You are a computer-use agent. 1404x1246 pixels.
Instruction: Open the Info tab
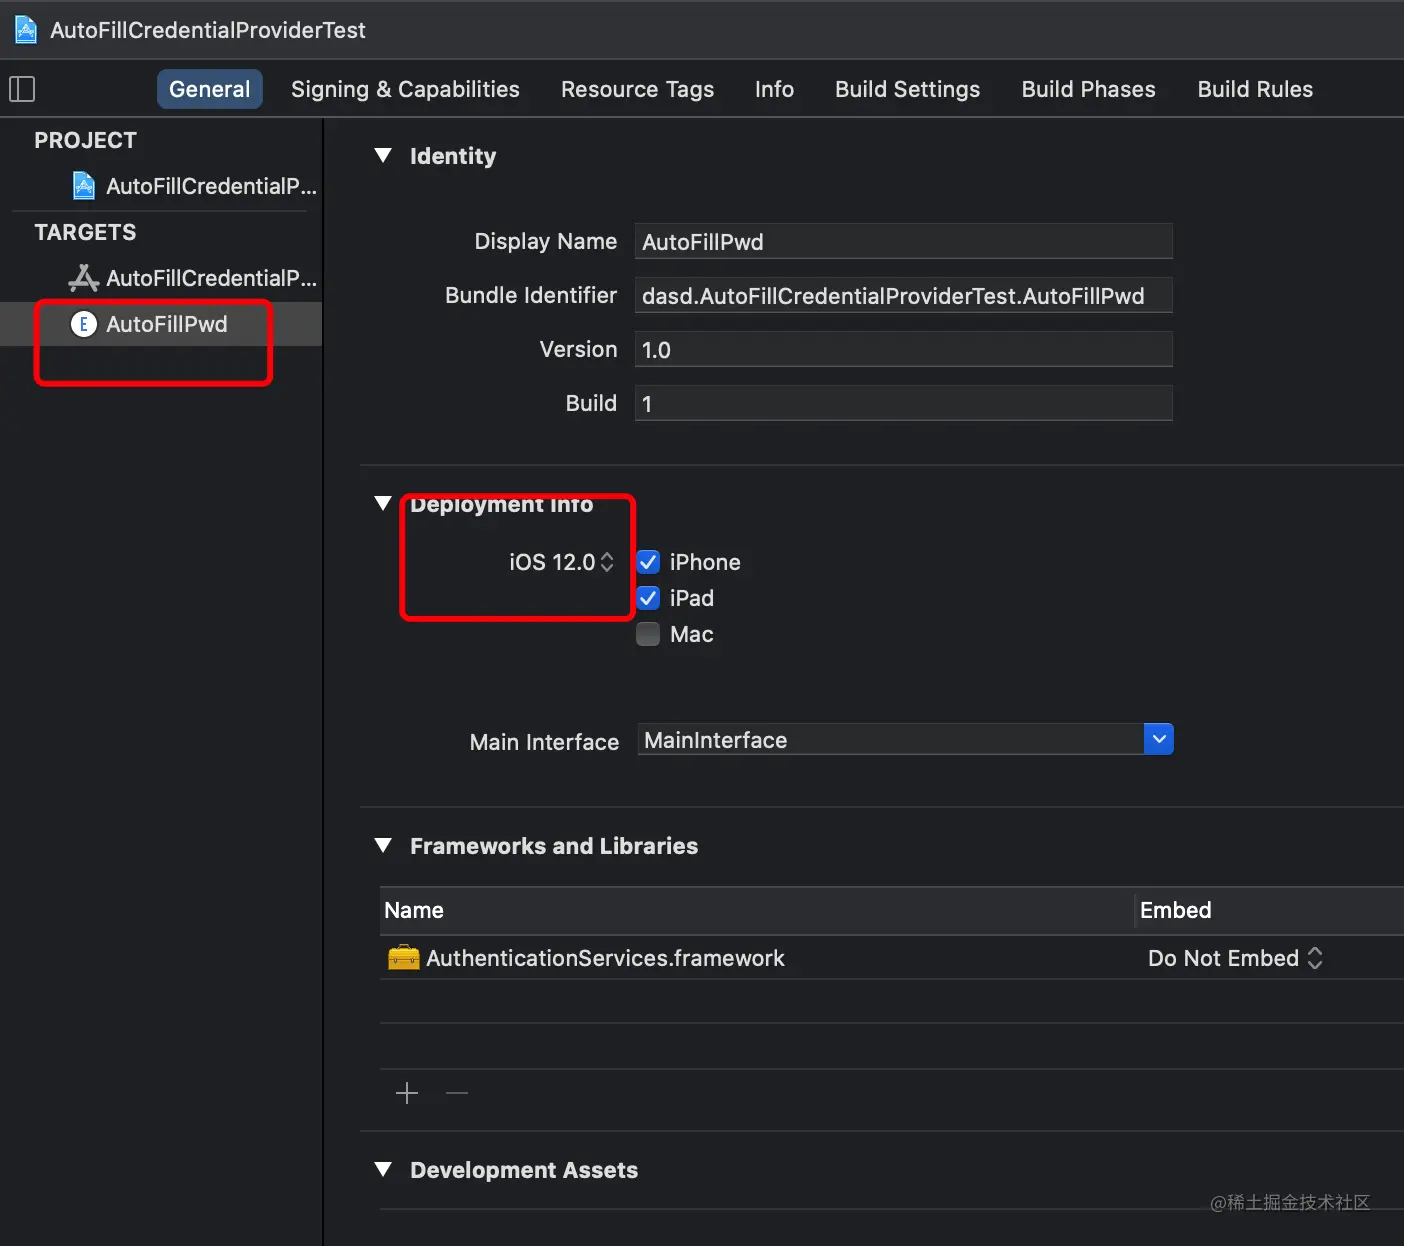774,89
